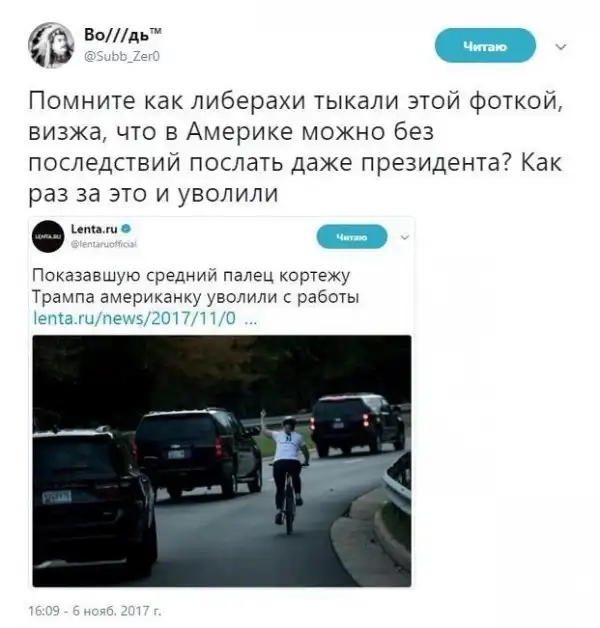Follow the lenta.ru/news/2017/11/0 link

pos(134,318)
